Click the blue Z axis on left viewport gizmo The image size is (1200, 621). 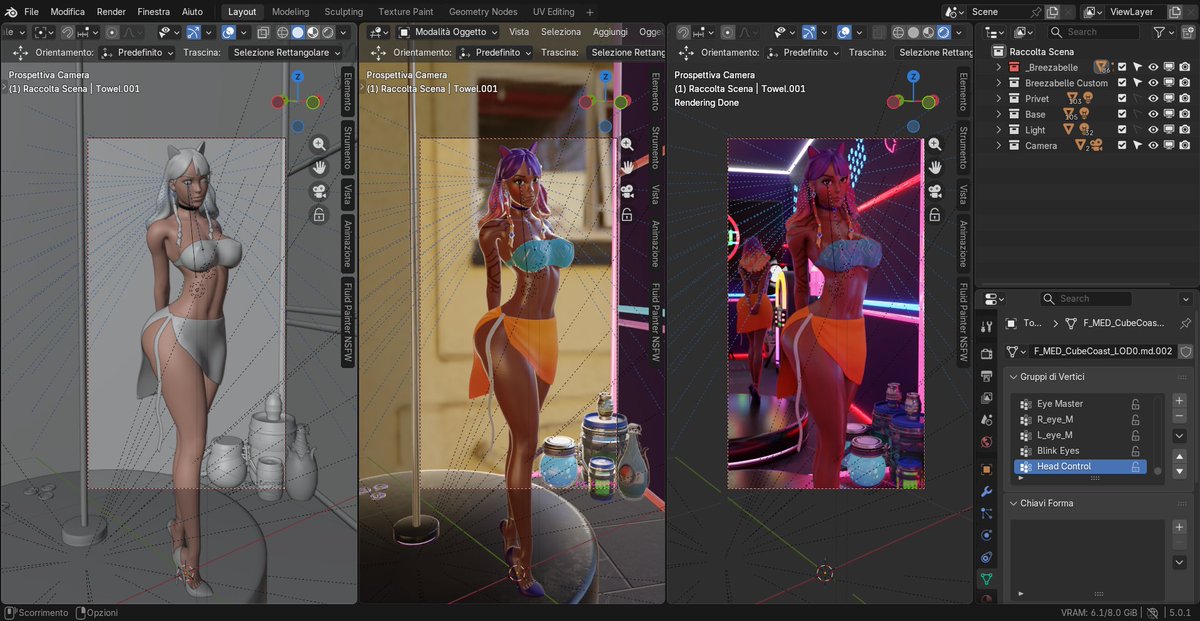(x=297, y=77)
